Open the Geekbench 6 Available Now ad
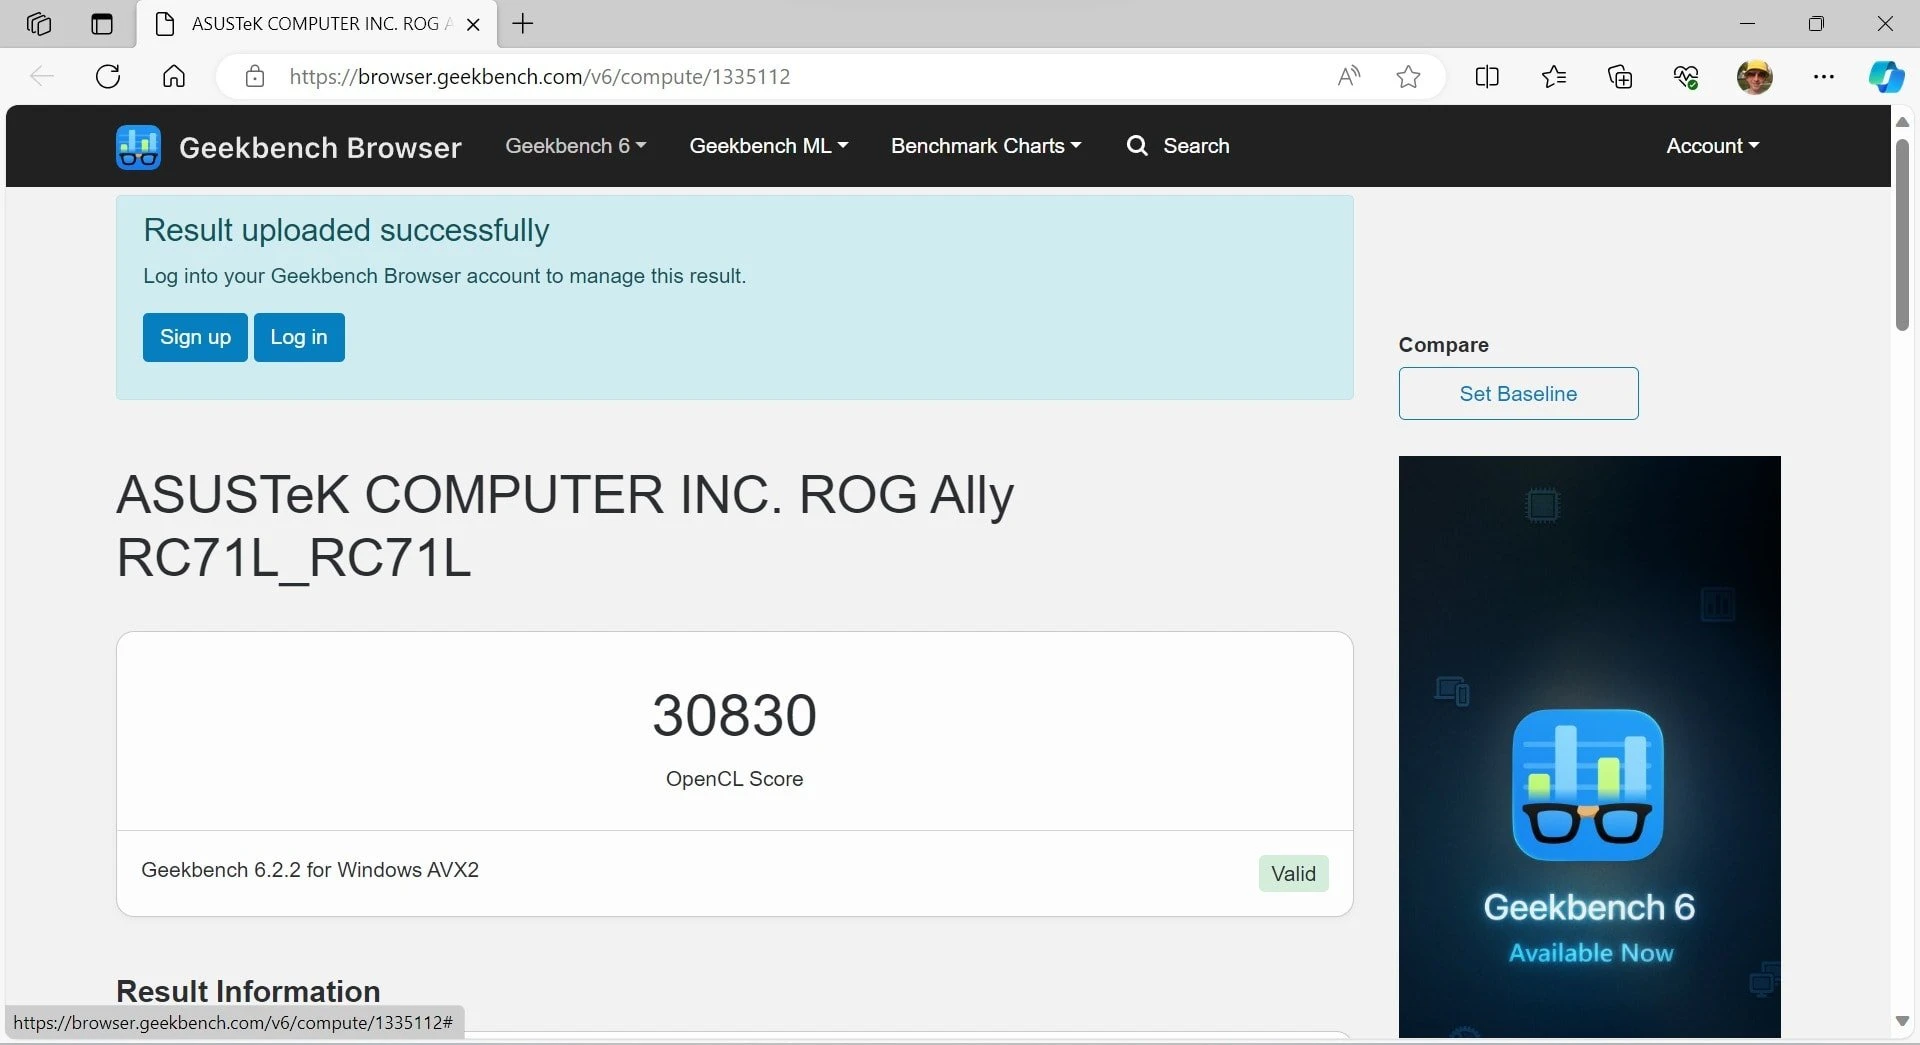Image resolution: width=1920 pixels, height=1045 pixels. point(1589,746)
